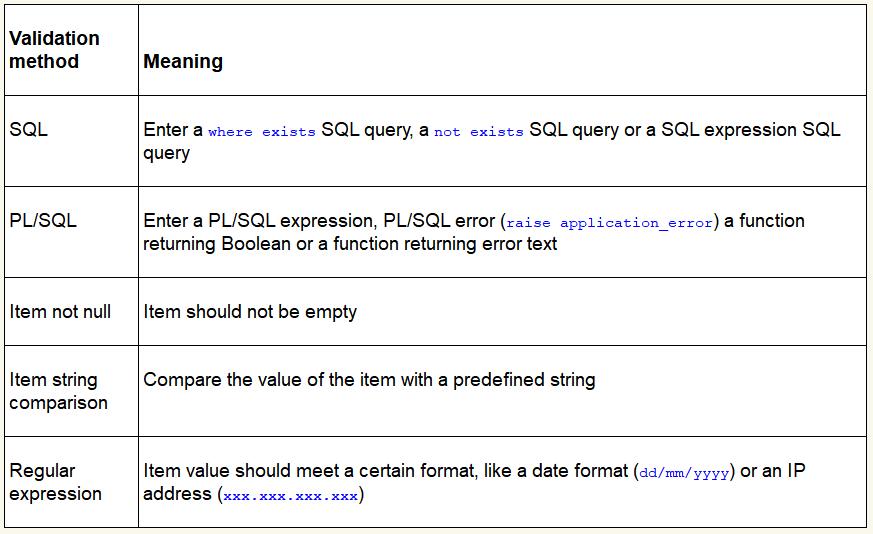Click the "Meaning" column header
The width and height of the screenshot is (873, 534).
183,62
